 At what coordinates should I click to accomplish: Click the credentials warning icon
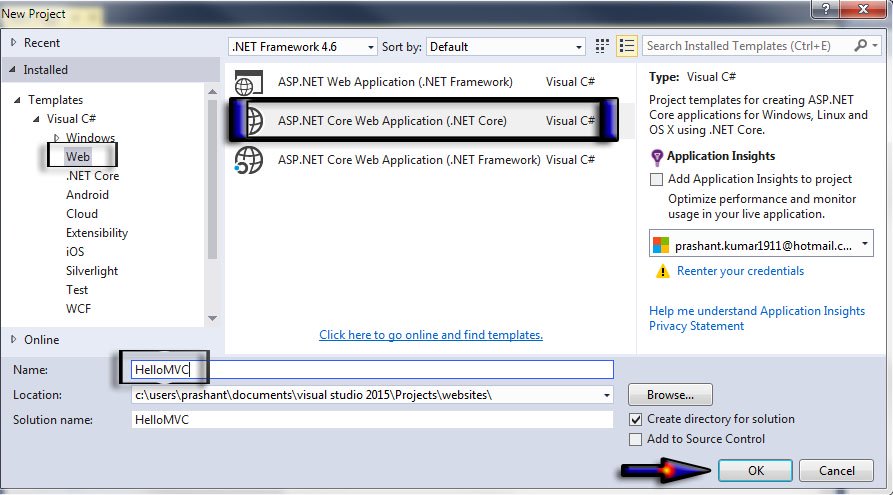click(662, 271)
